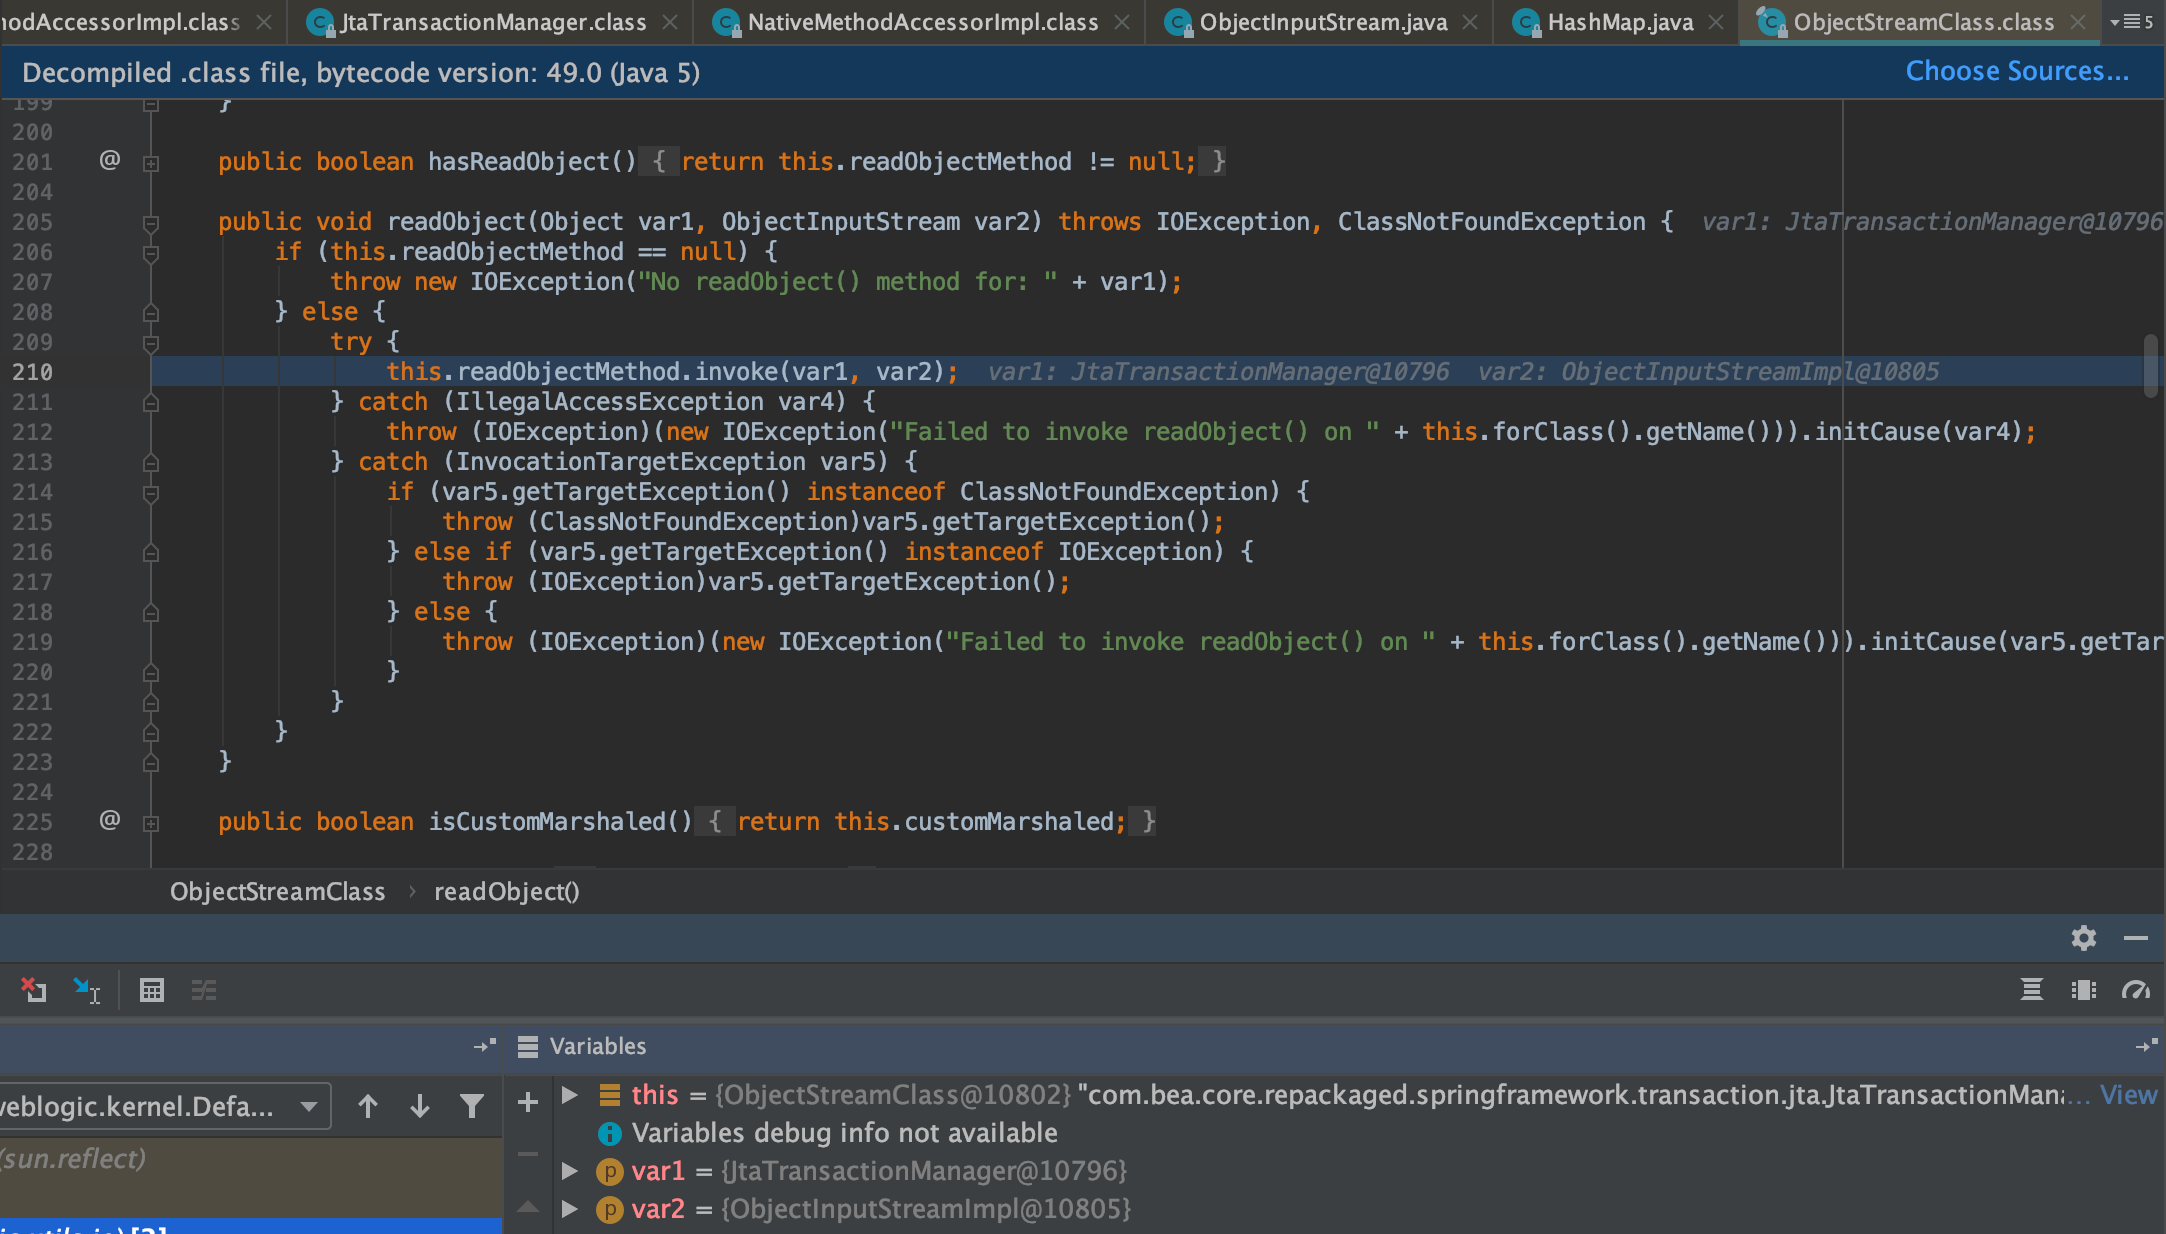Add new watch with plus icon
The image size is (2166, 1234).
pos(528,1103)
